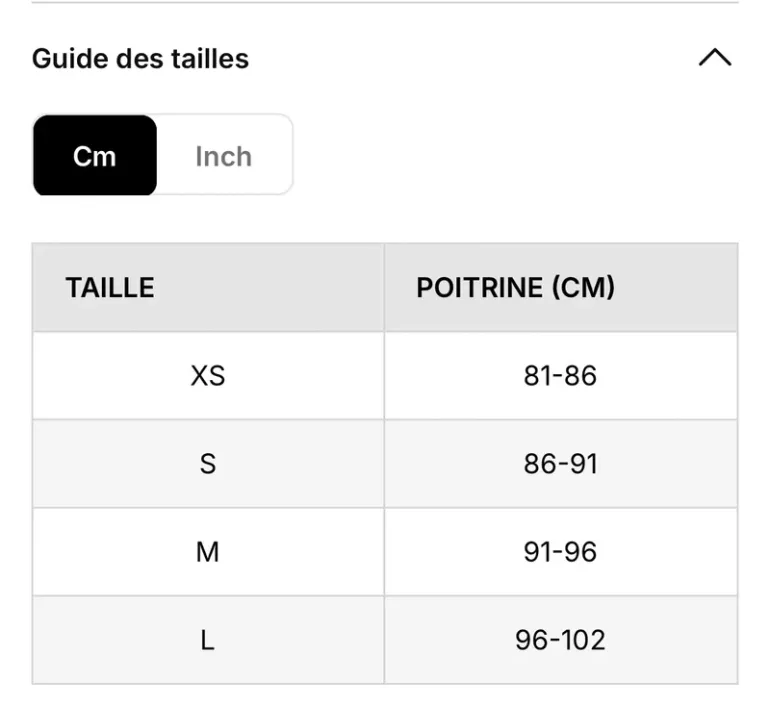Click the S size cell

[x=208, y=464]
